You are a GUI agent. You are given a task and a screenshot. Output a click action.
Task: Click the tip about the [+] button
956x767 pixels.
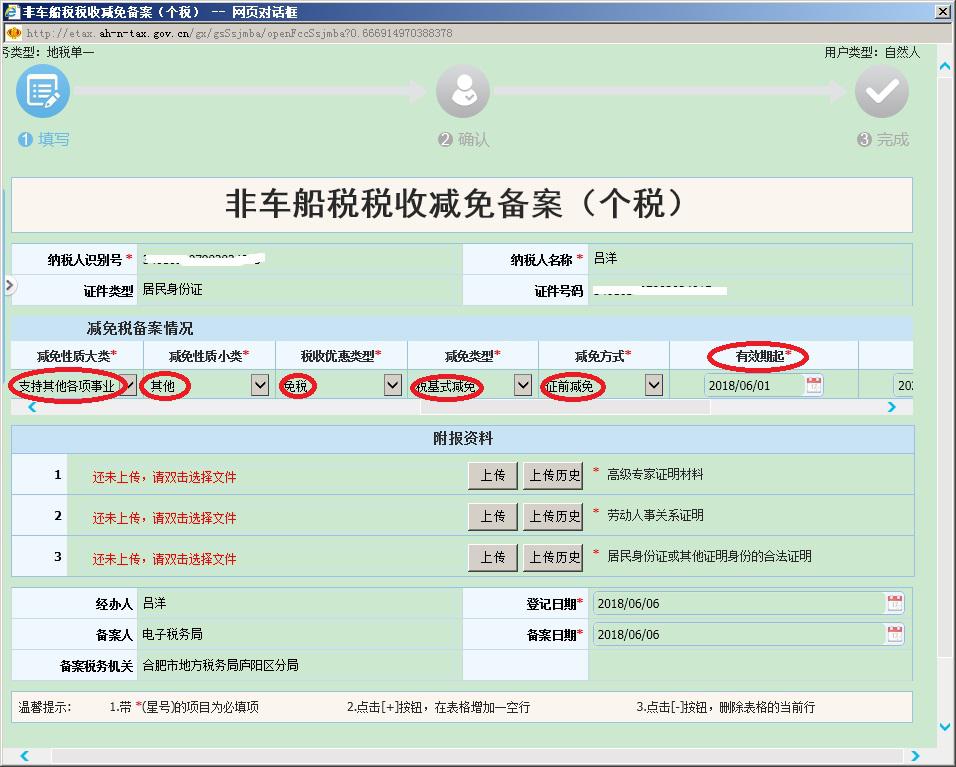click(438, 707)
